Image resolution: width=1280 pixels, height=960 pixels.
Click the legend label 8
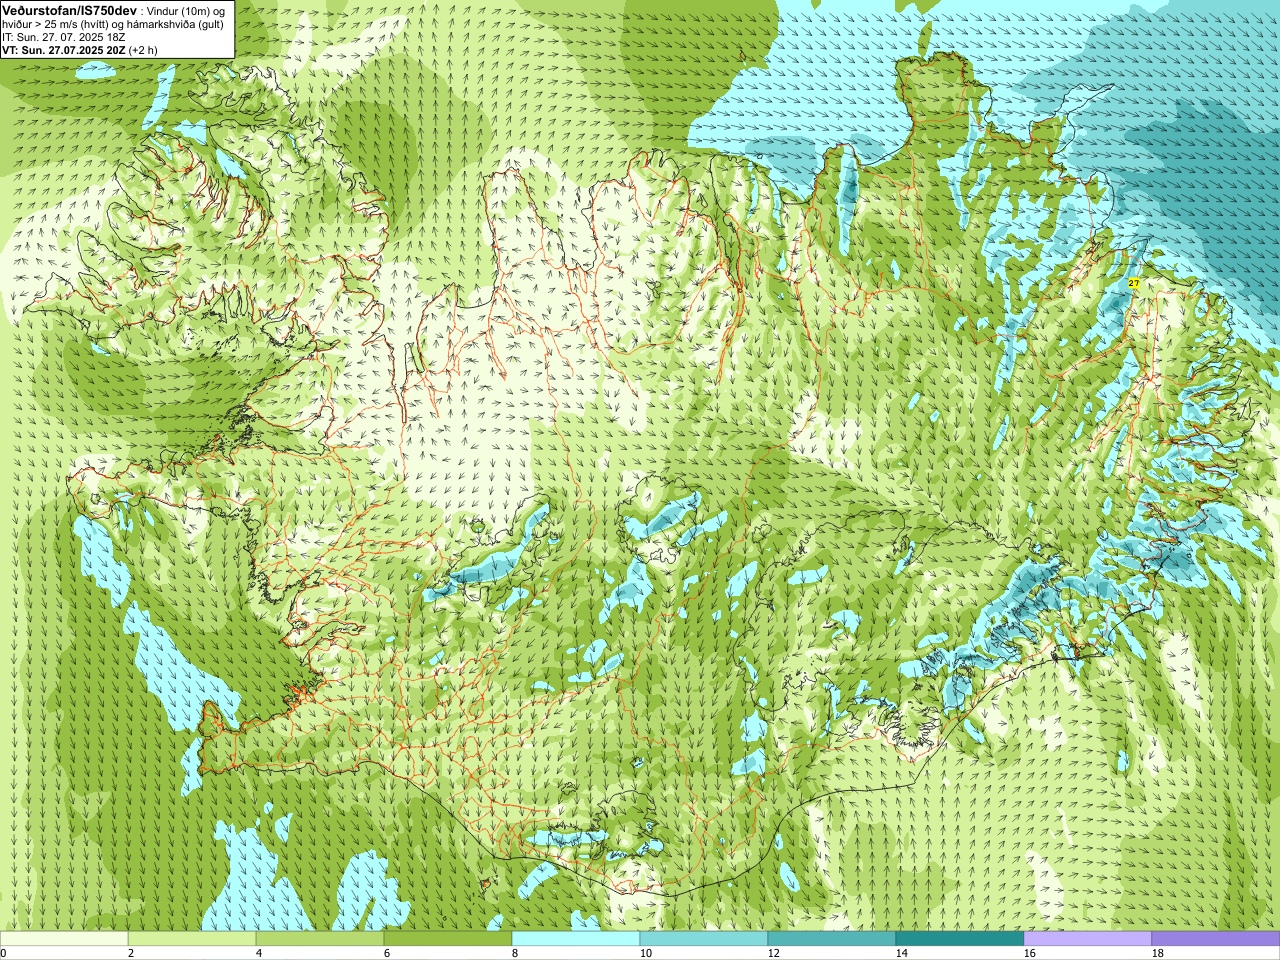tap(515, 953)
